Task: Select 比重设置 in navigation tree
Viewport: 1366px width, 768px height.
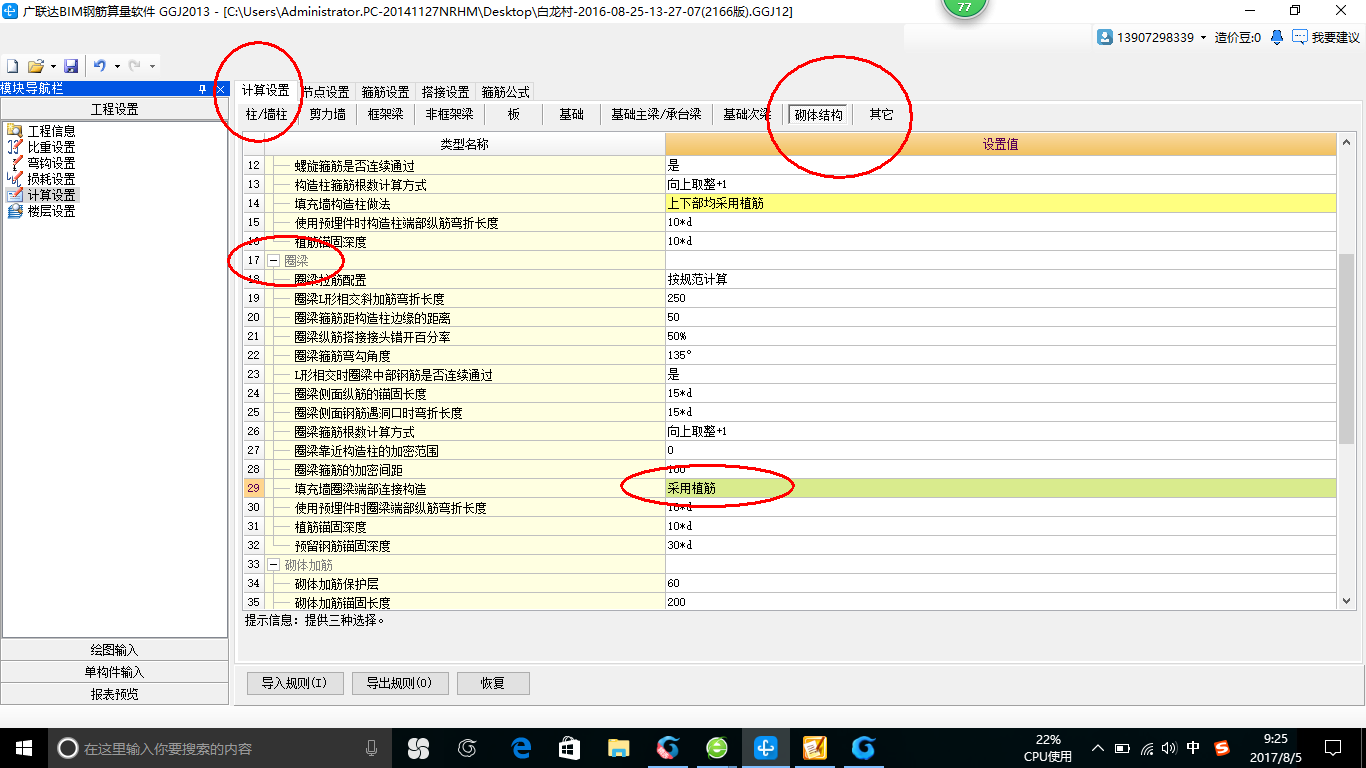Action: [x=51, y=147]
